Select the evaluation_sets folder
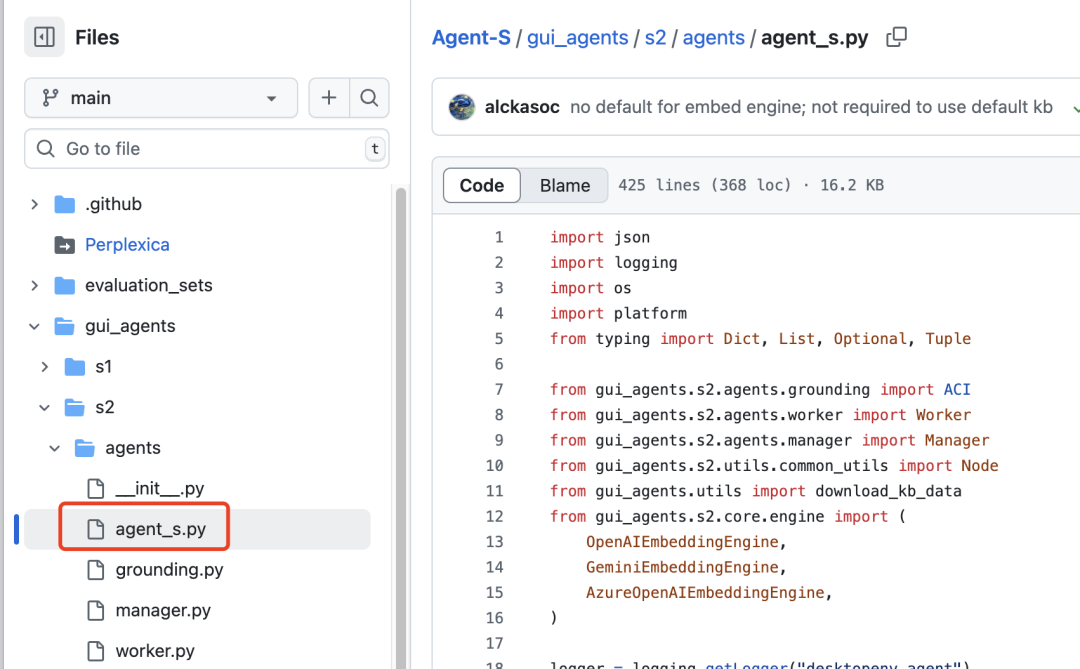Screen dimensions: 1080x669 (x=148, y=286)
